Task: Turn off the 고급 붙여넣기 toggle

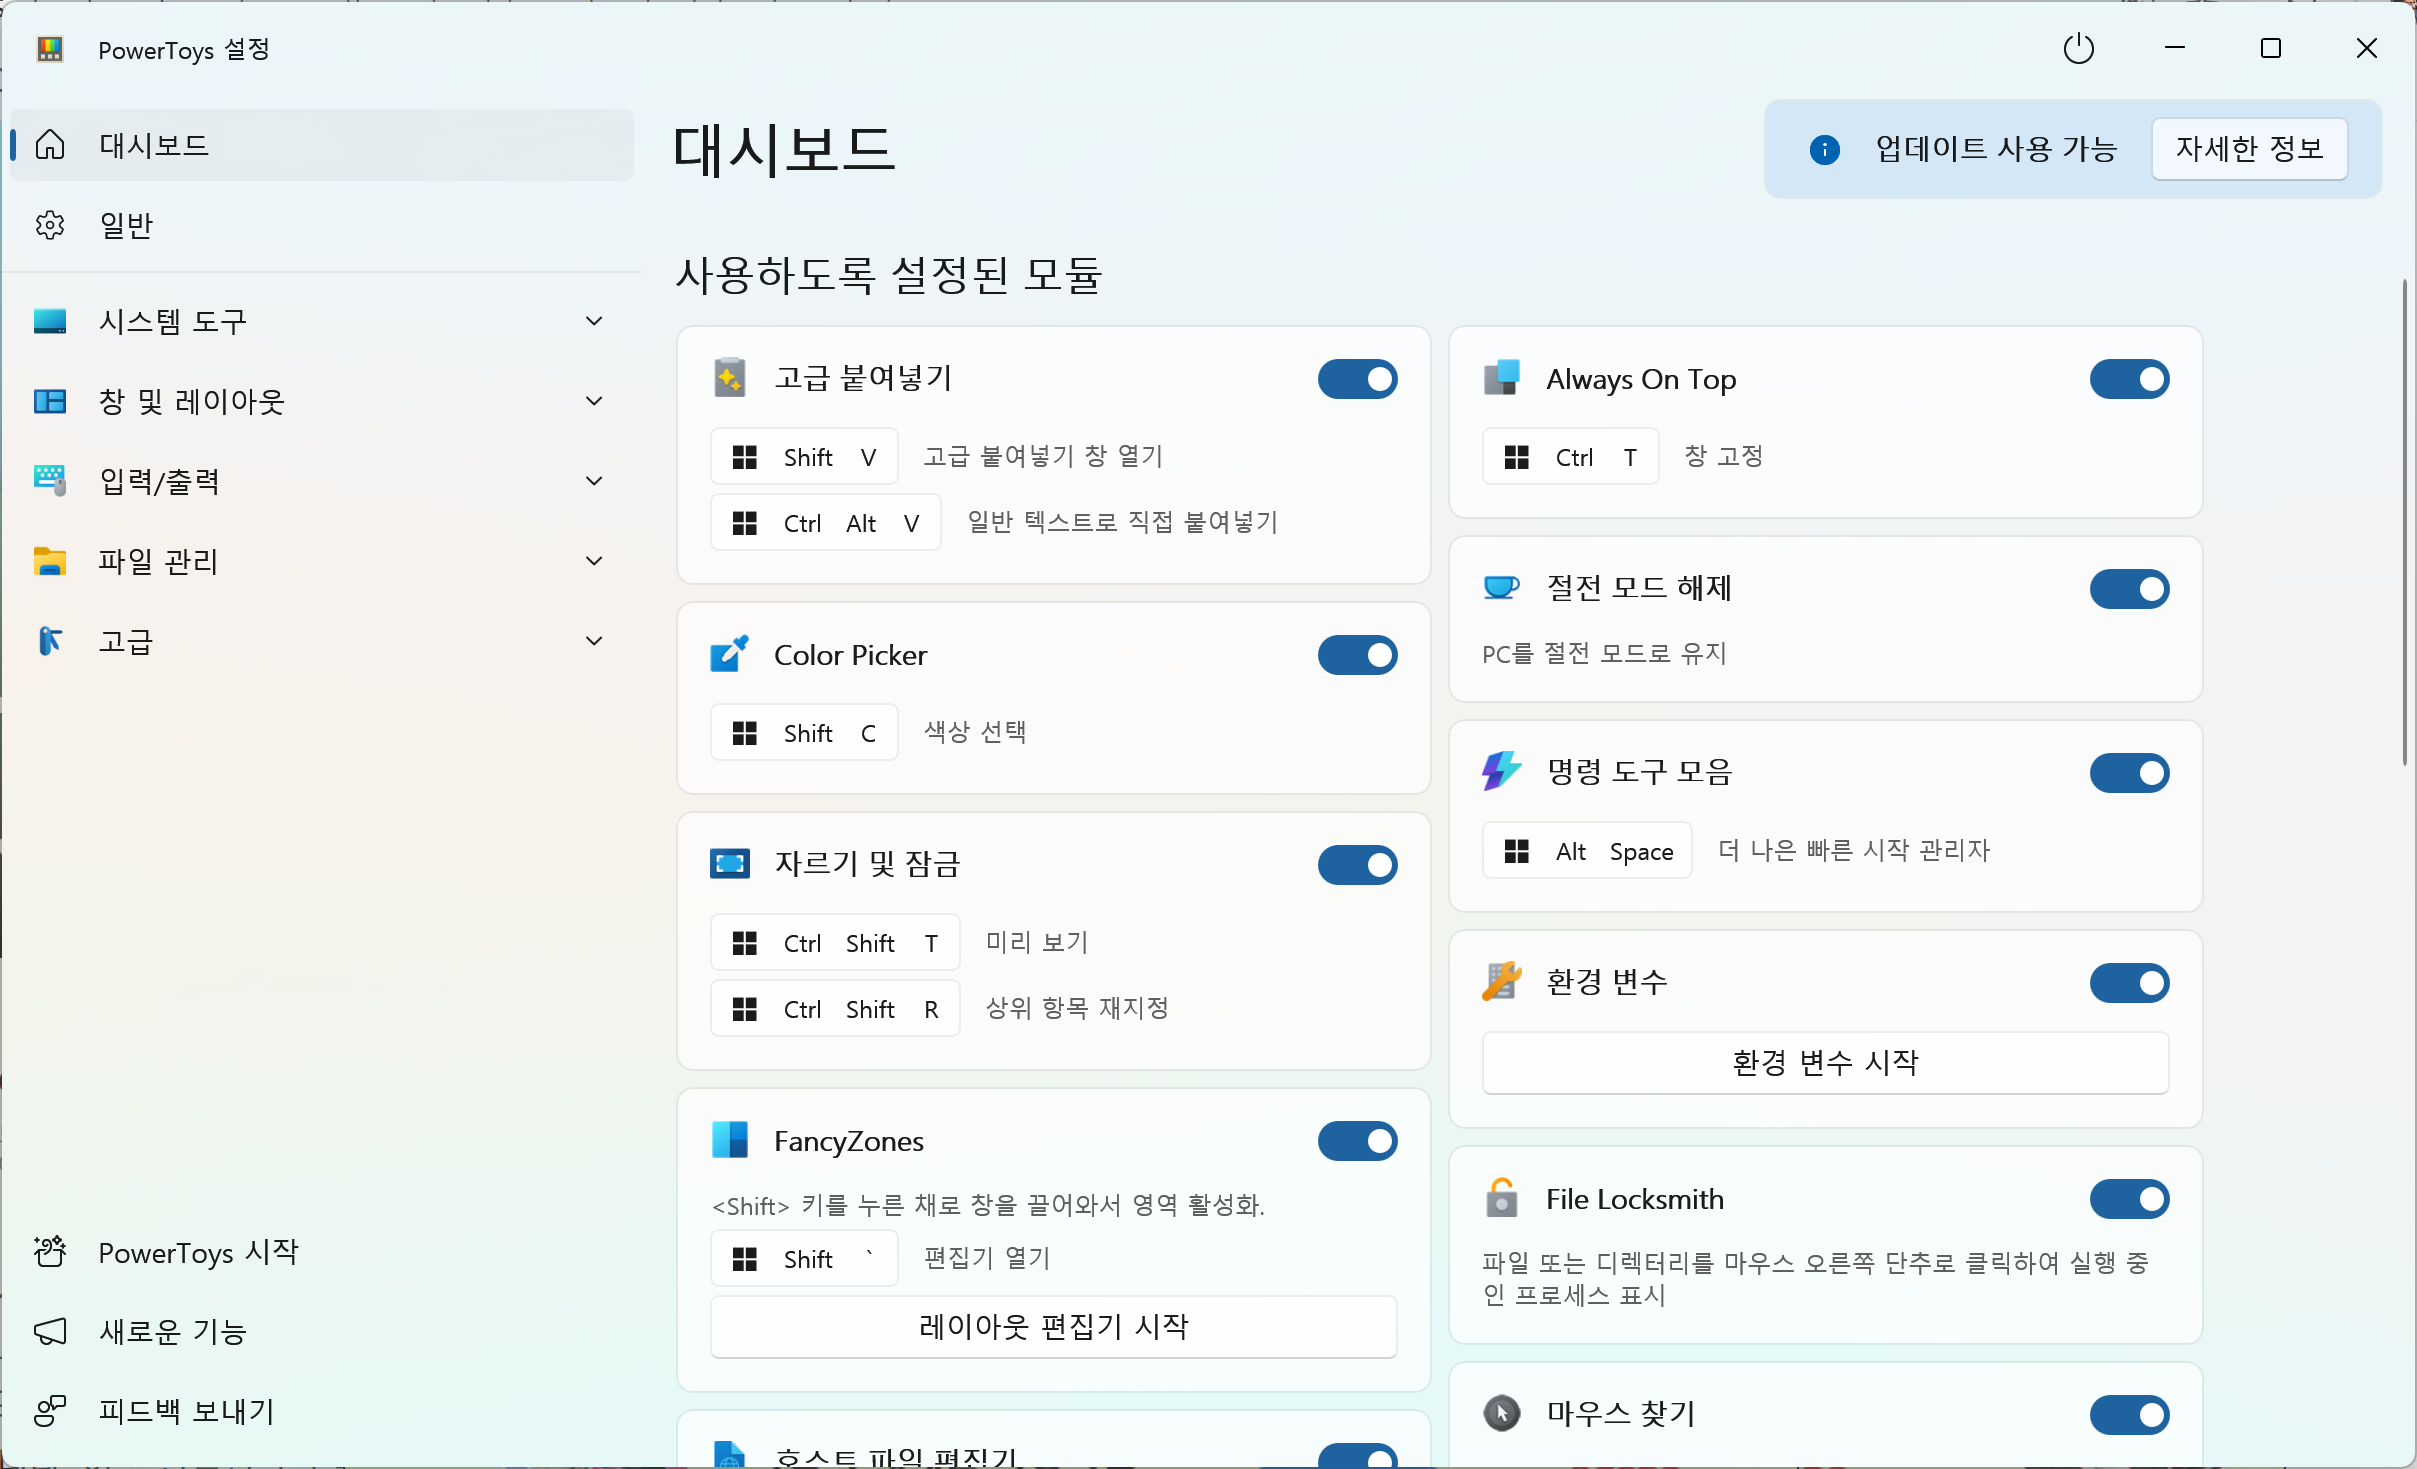Action: coord(1357,379)
